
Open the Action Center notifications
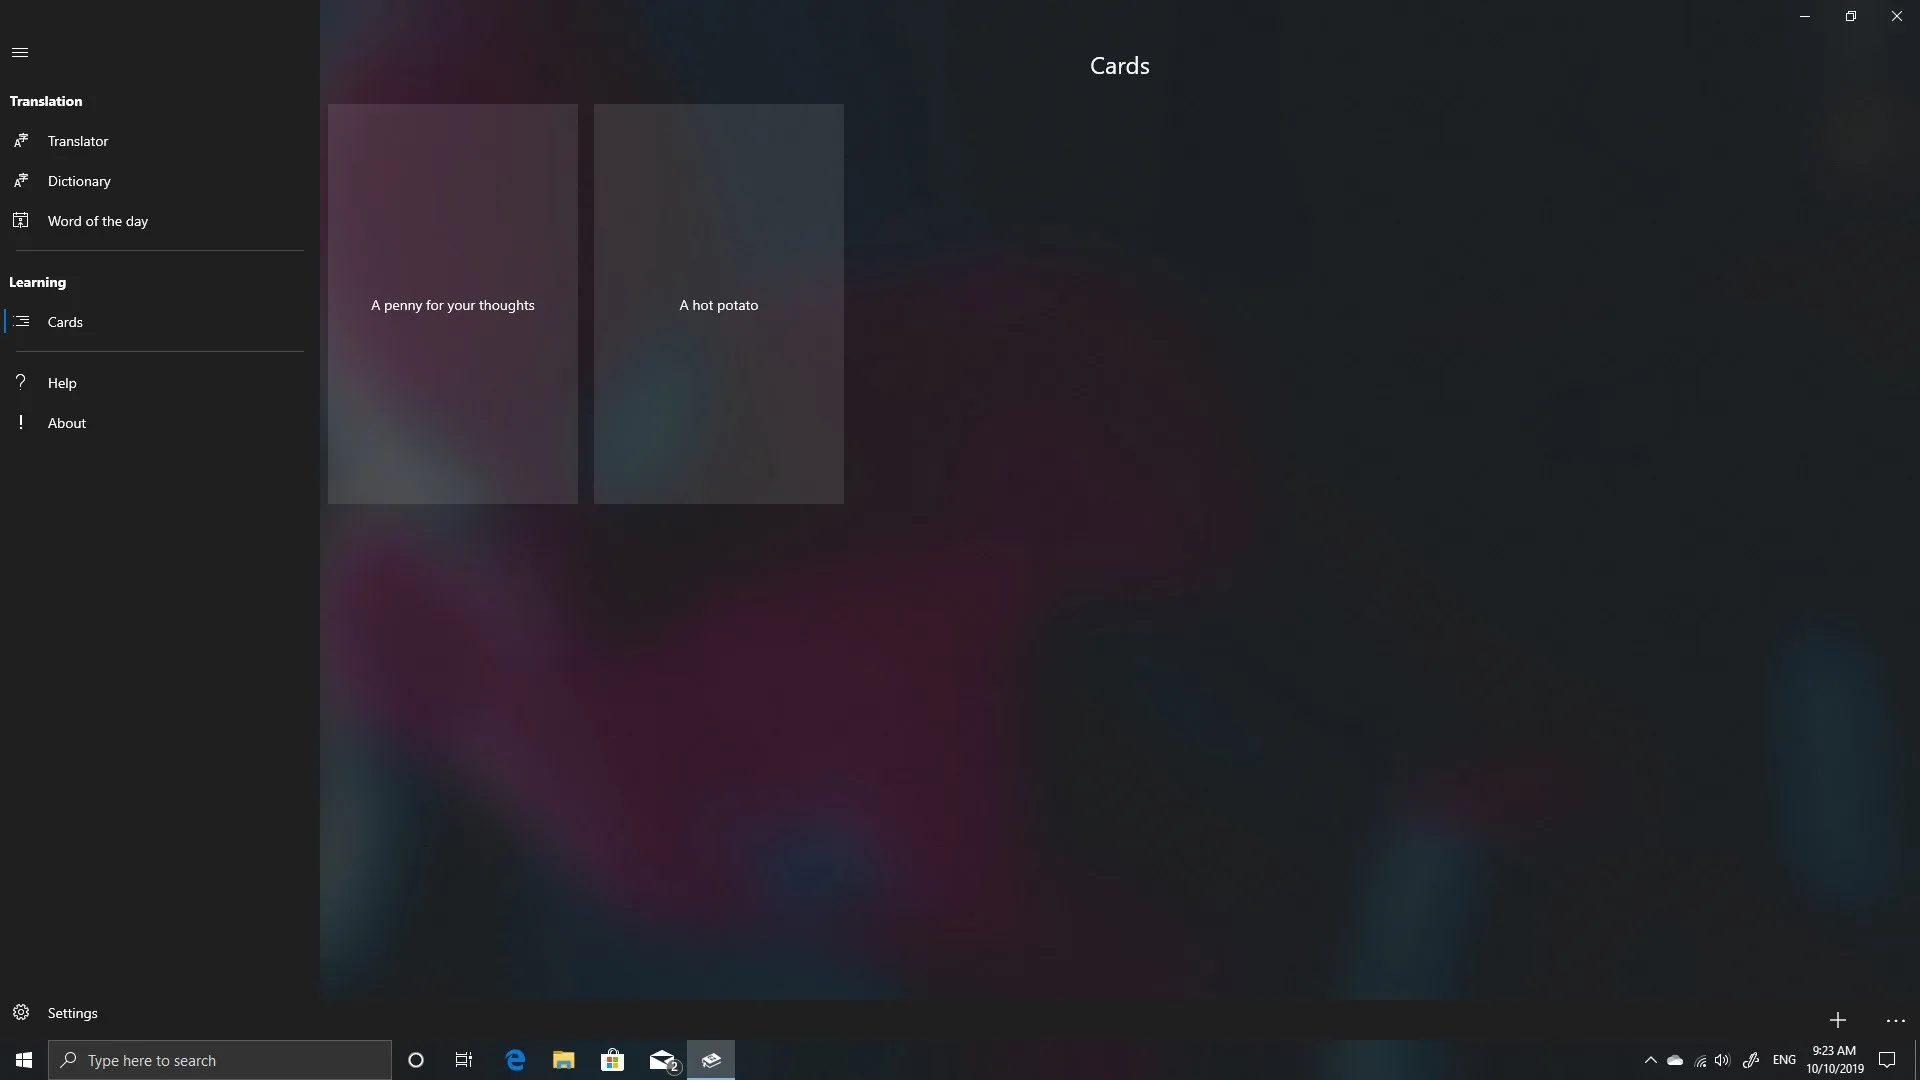(1888, 1060)
